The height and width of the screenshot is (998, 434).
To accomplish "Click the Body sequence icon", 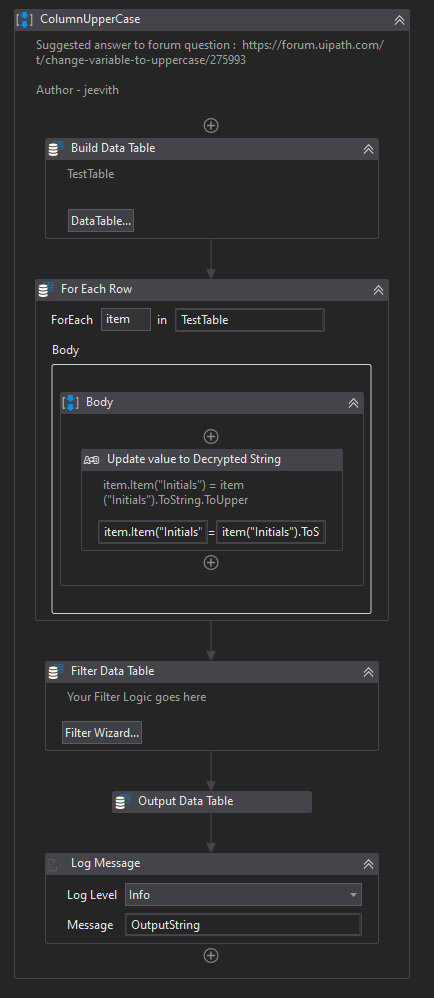I will (71, 402).
